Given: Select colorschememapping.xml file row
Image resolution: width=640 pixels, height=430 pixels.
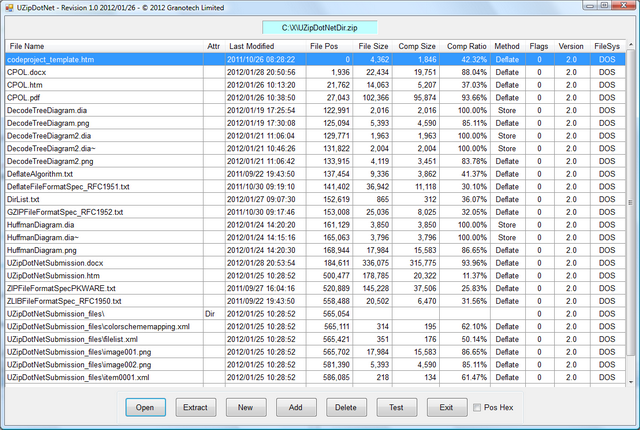Looking at the screenshot, I should coord(315,326).
